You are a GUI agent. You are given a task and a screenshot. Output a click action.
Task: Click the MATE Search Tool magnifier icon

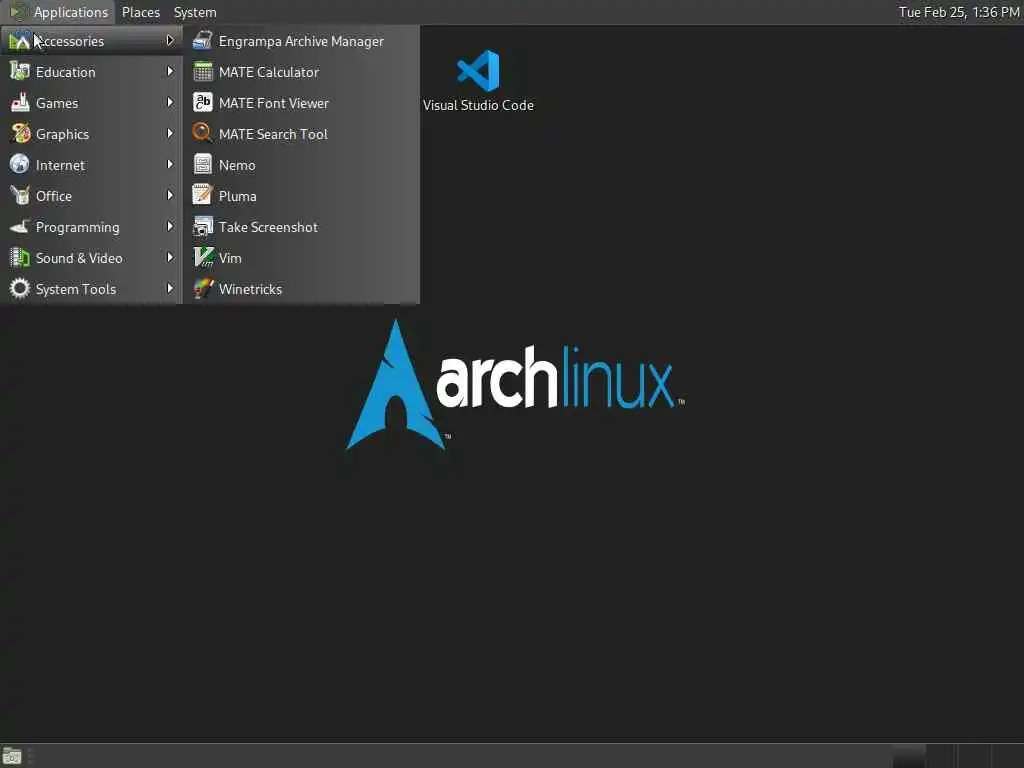tap(202, 133)
